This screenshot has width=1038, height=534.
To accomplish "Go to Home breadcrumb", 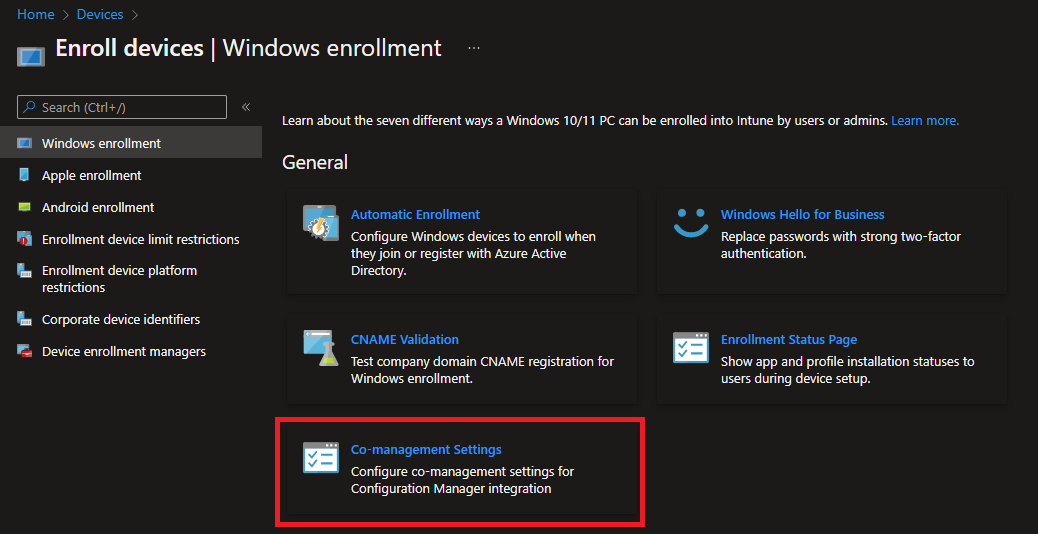I will pyautogui.click(x=36, y=14).
